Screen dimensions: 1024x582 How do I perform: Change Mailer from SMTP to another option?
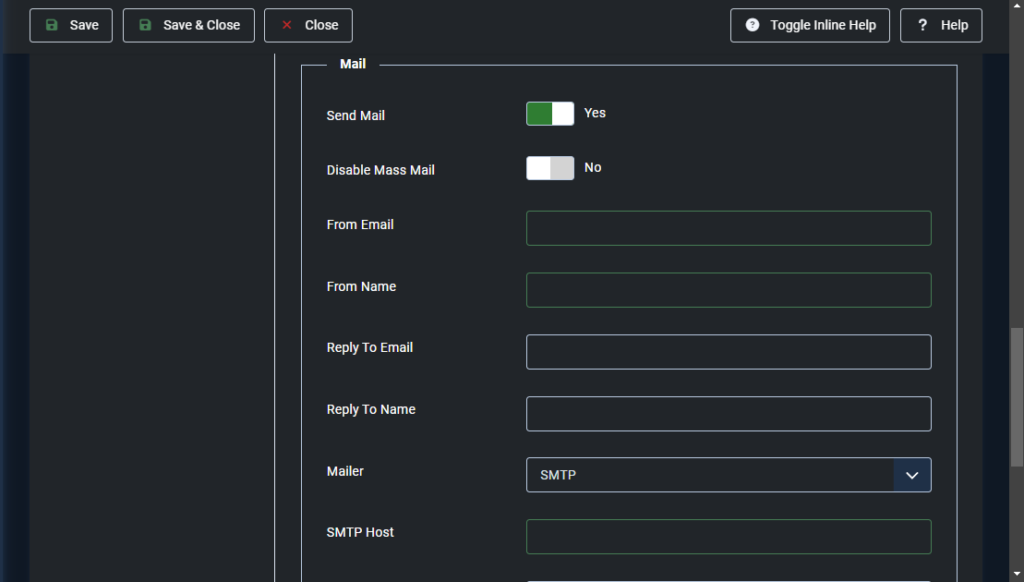click(x=728, y=475)
